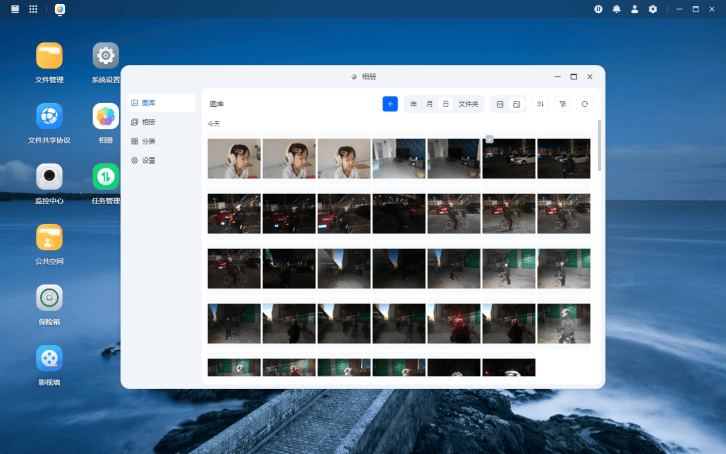Refresh the photo library
The height and width of the screenshot is (454, 726).
point(585,104)
